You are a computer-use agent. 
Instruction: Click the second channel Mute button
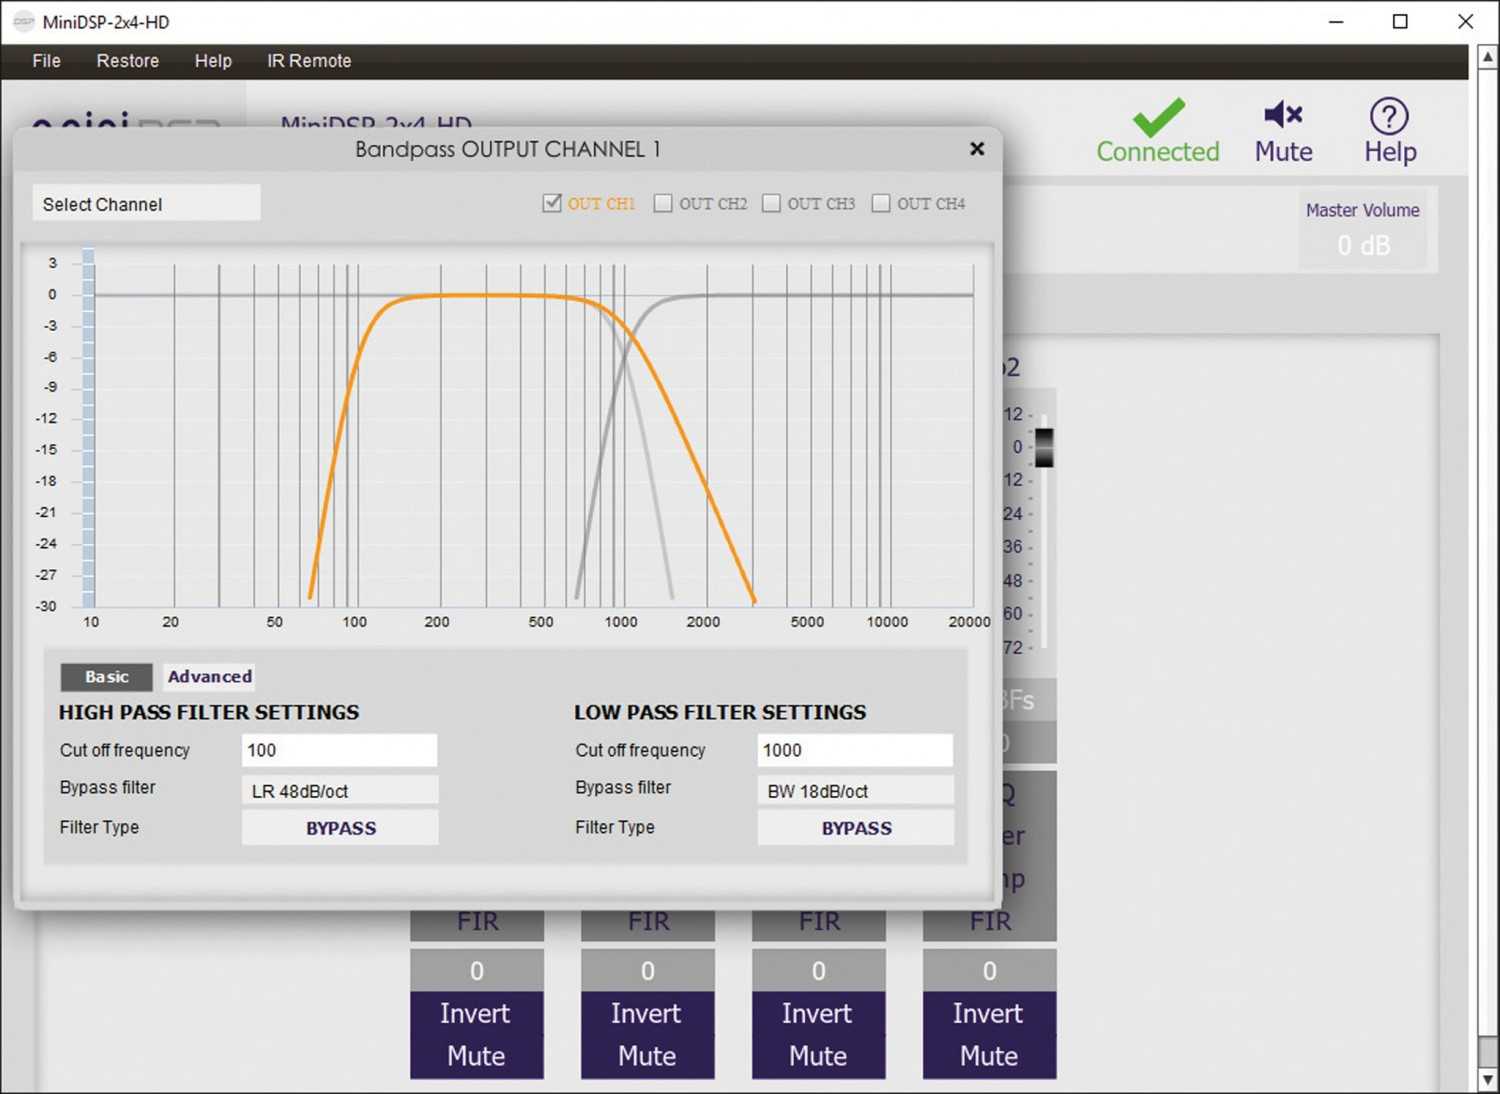647,1056
